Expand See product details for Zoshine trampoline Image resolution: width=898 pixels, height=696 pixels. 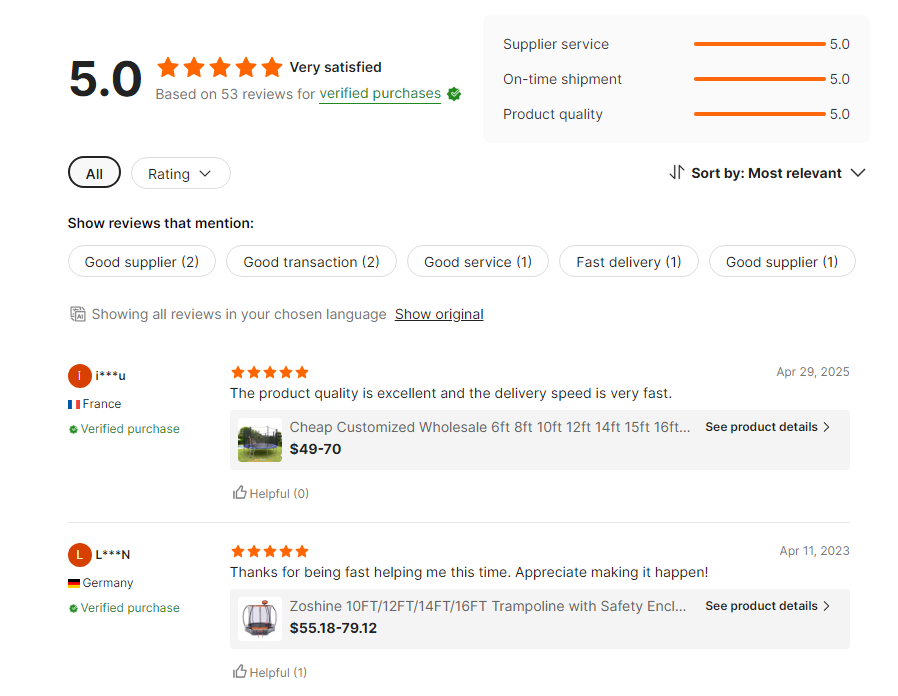point(767,606)
